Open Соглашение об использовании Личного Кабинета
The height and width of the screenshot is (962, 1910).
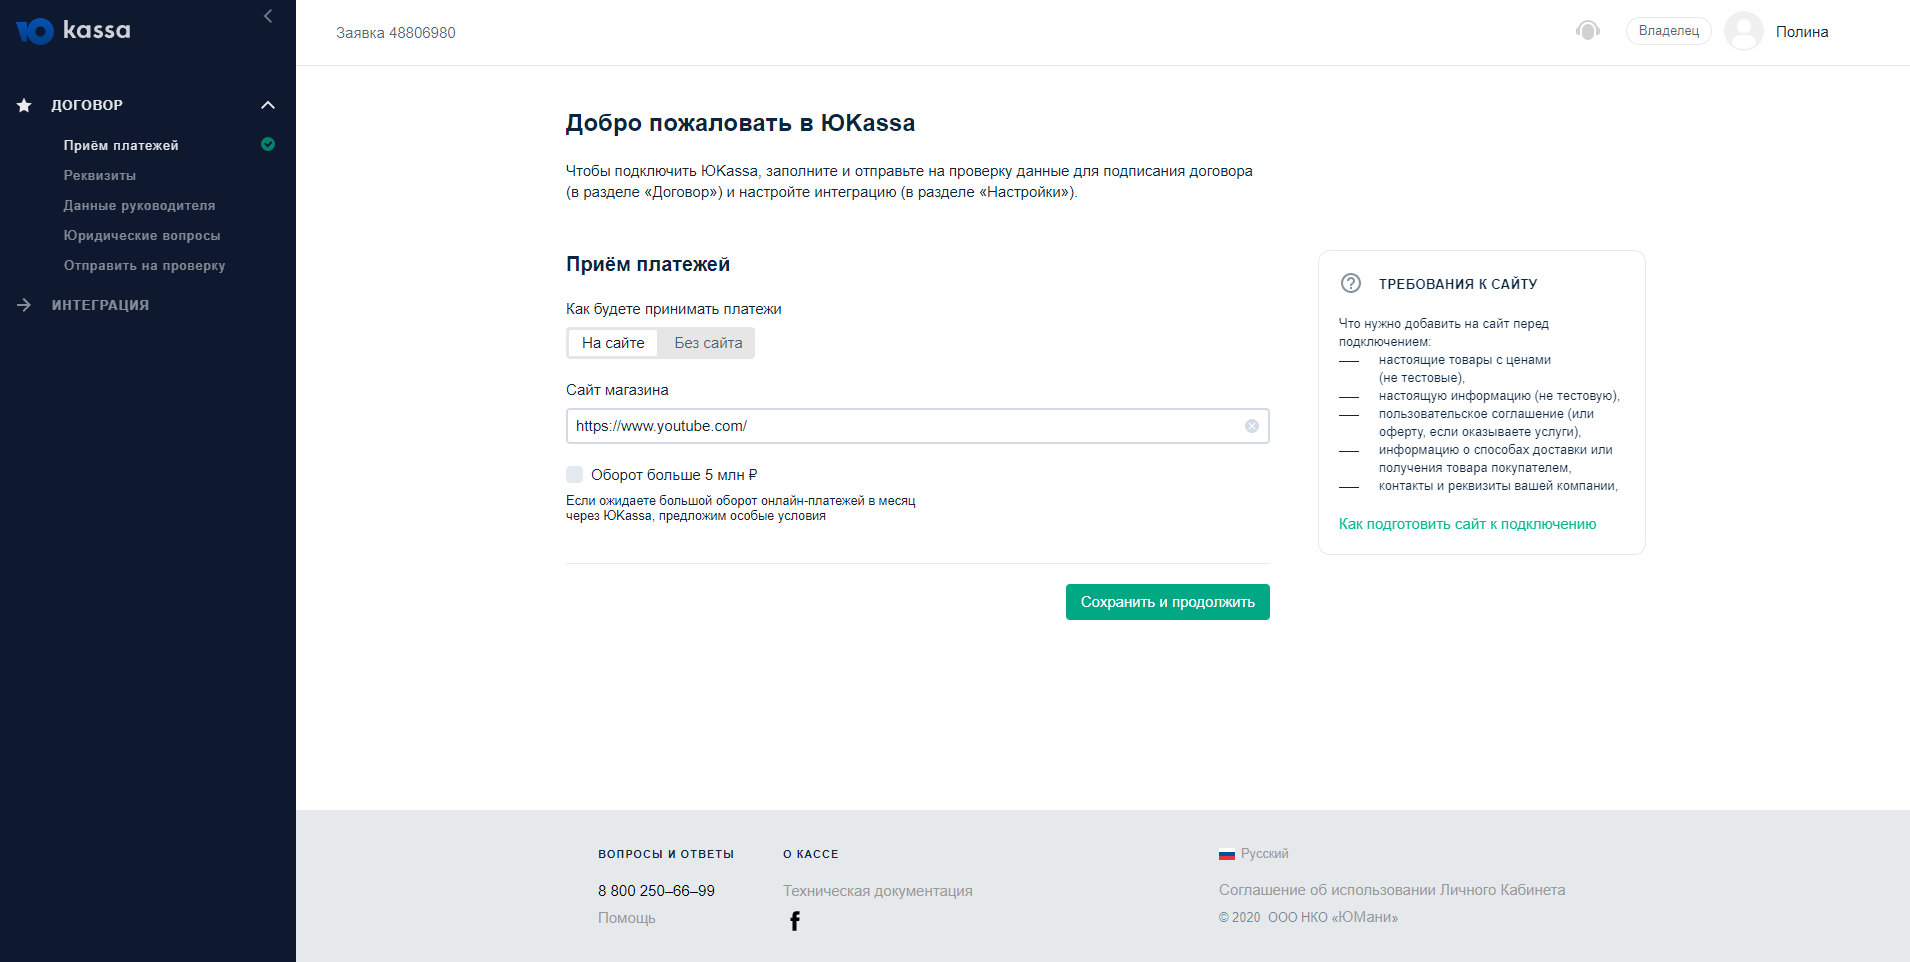(x=1392, y=890)
